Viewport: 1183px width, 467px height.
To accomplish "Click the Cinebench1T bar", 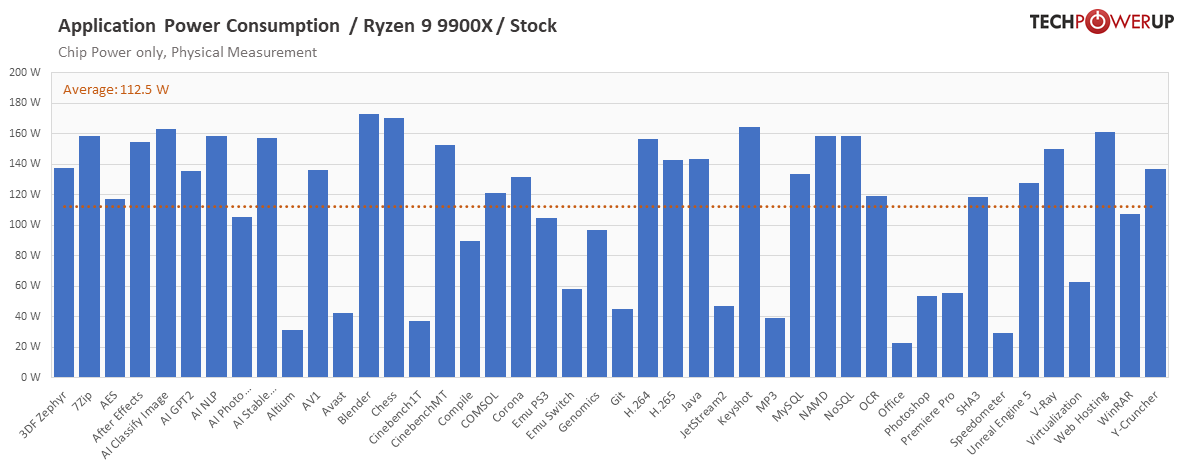I will coord(420,349).
